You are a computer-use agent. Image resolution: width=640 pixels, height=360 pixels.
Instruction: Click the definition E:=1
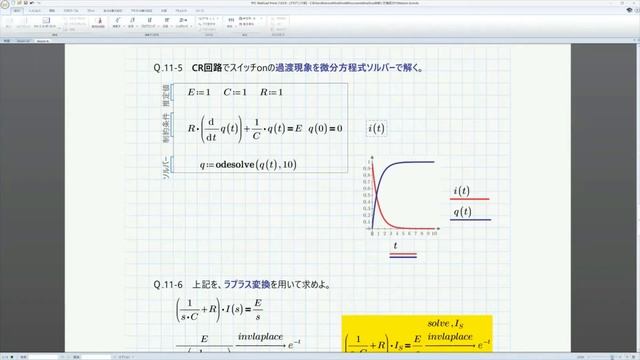coord(199,92)
